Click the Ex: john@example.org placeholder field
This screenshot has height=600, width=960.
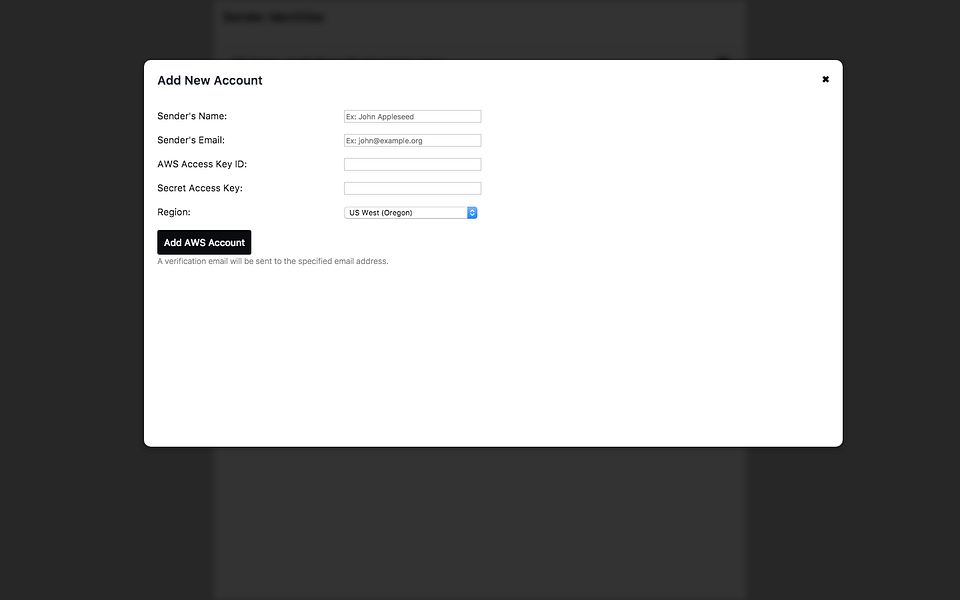click(x=412, y=140)
